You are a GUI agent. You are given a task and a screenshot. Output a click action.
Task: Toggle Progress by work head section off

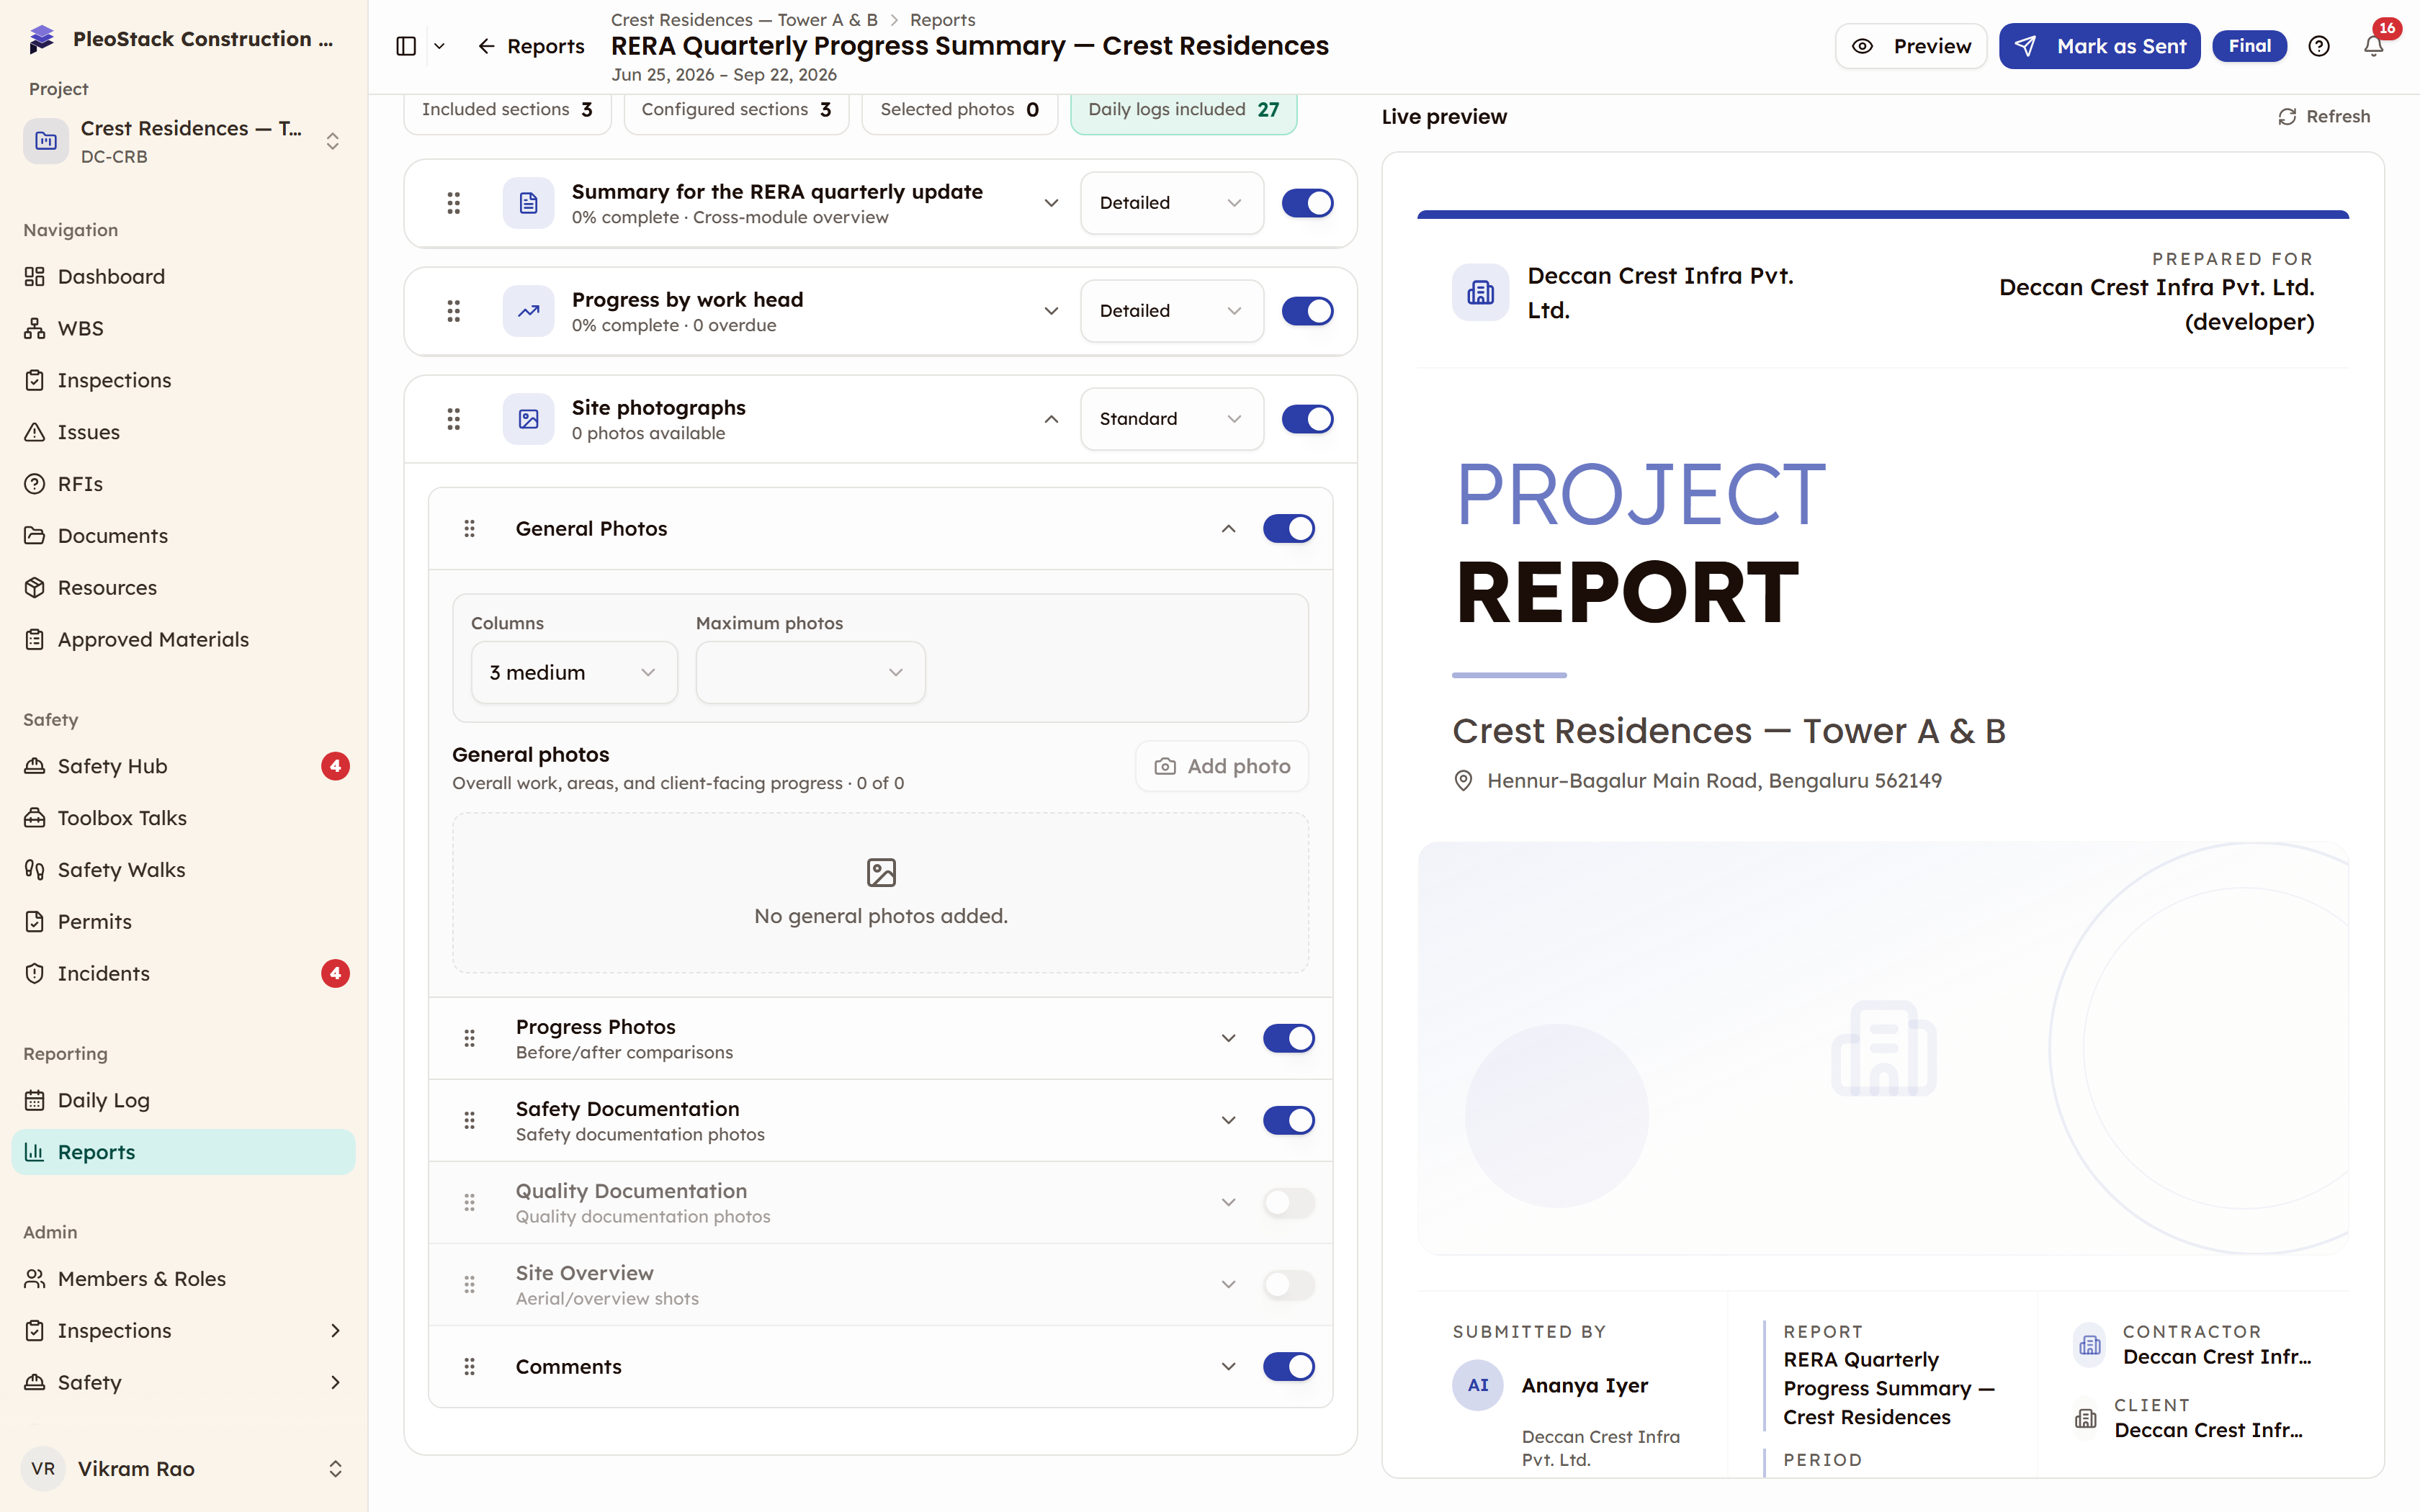(1308, 311)
